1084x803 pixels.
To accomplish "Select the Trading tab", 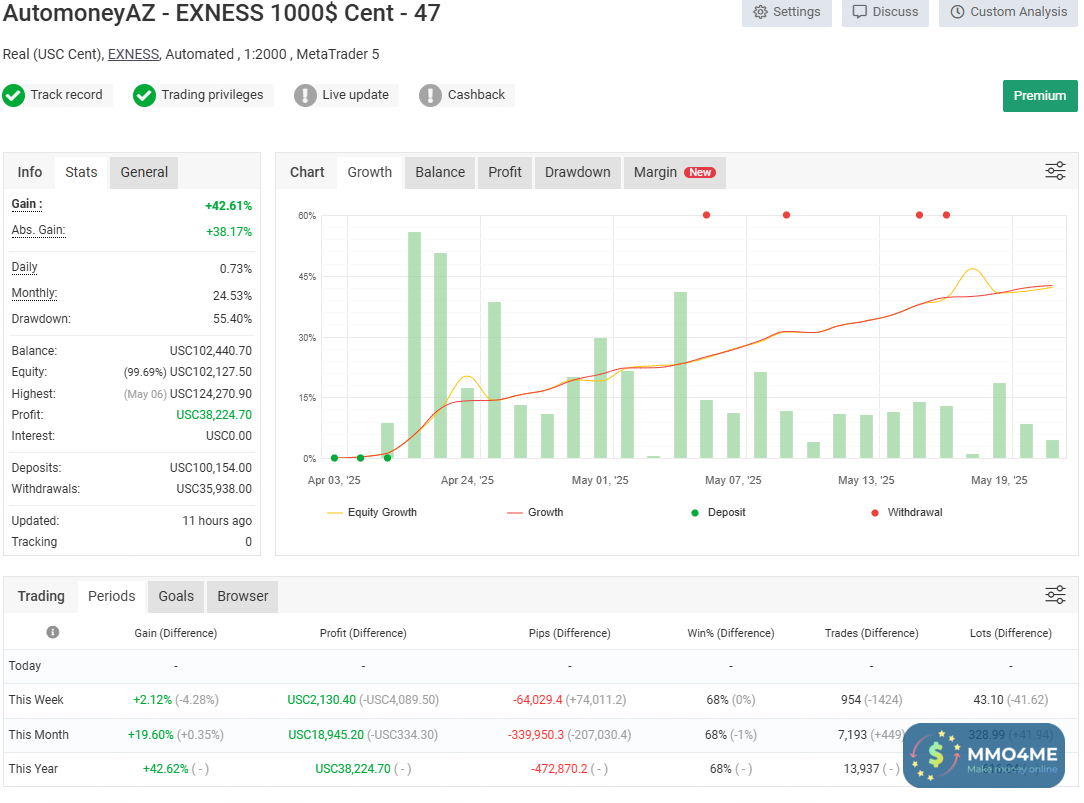I will point(41,596).
